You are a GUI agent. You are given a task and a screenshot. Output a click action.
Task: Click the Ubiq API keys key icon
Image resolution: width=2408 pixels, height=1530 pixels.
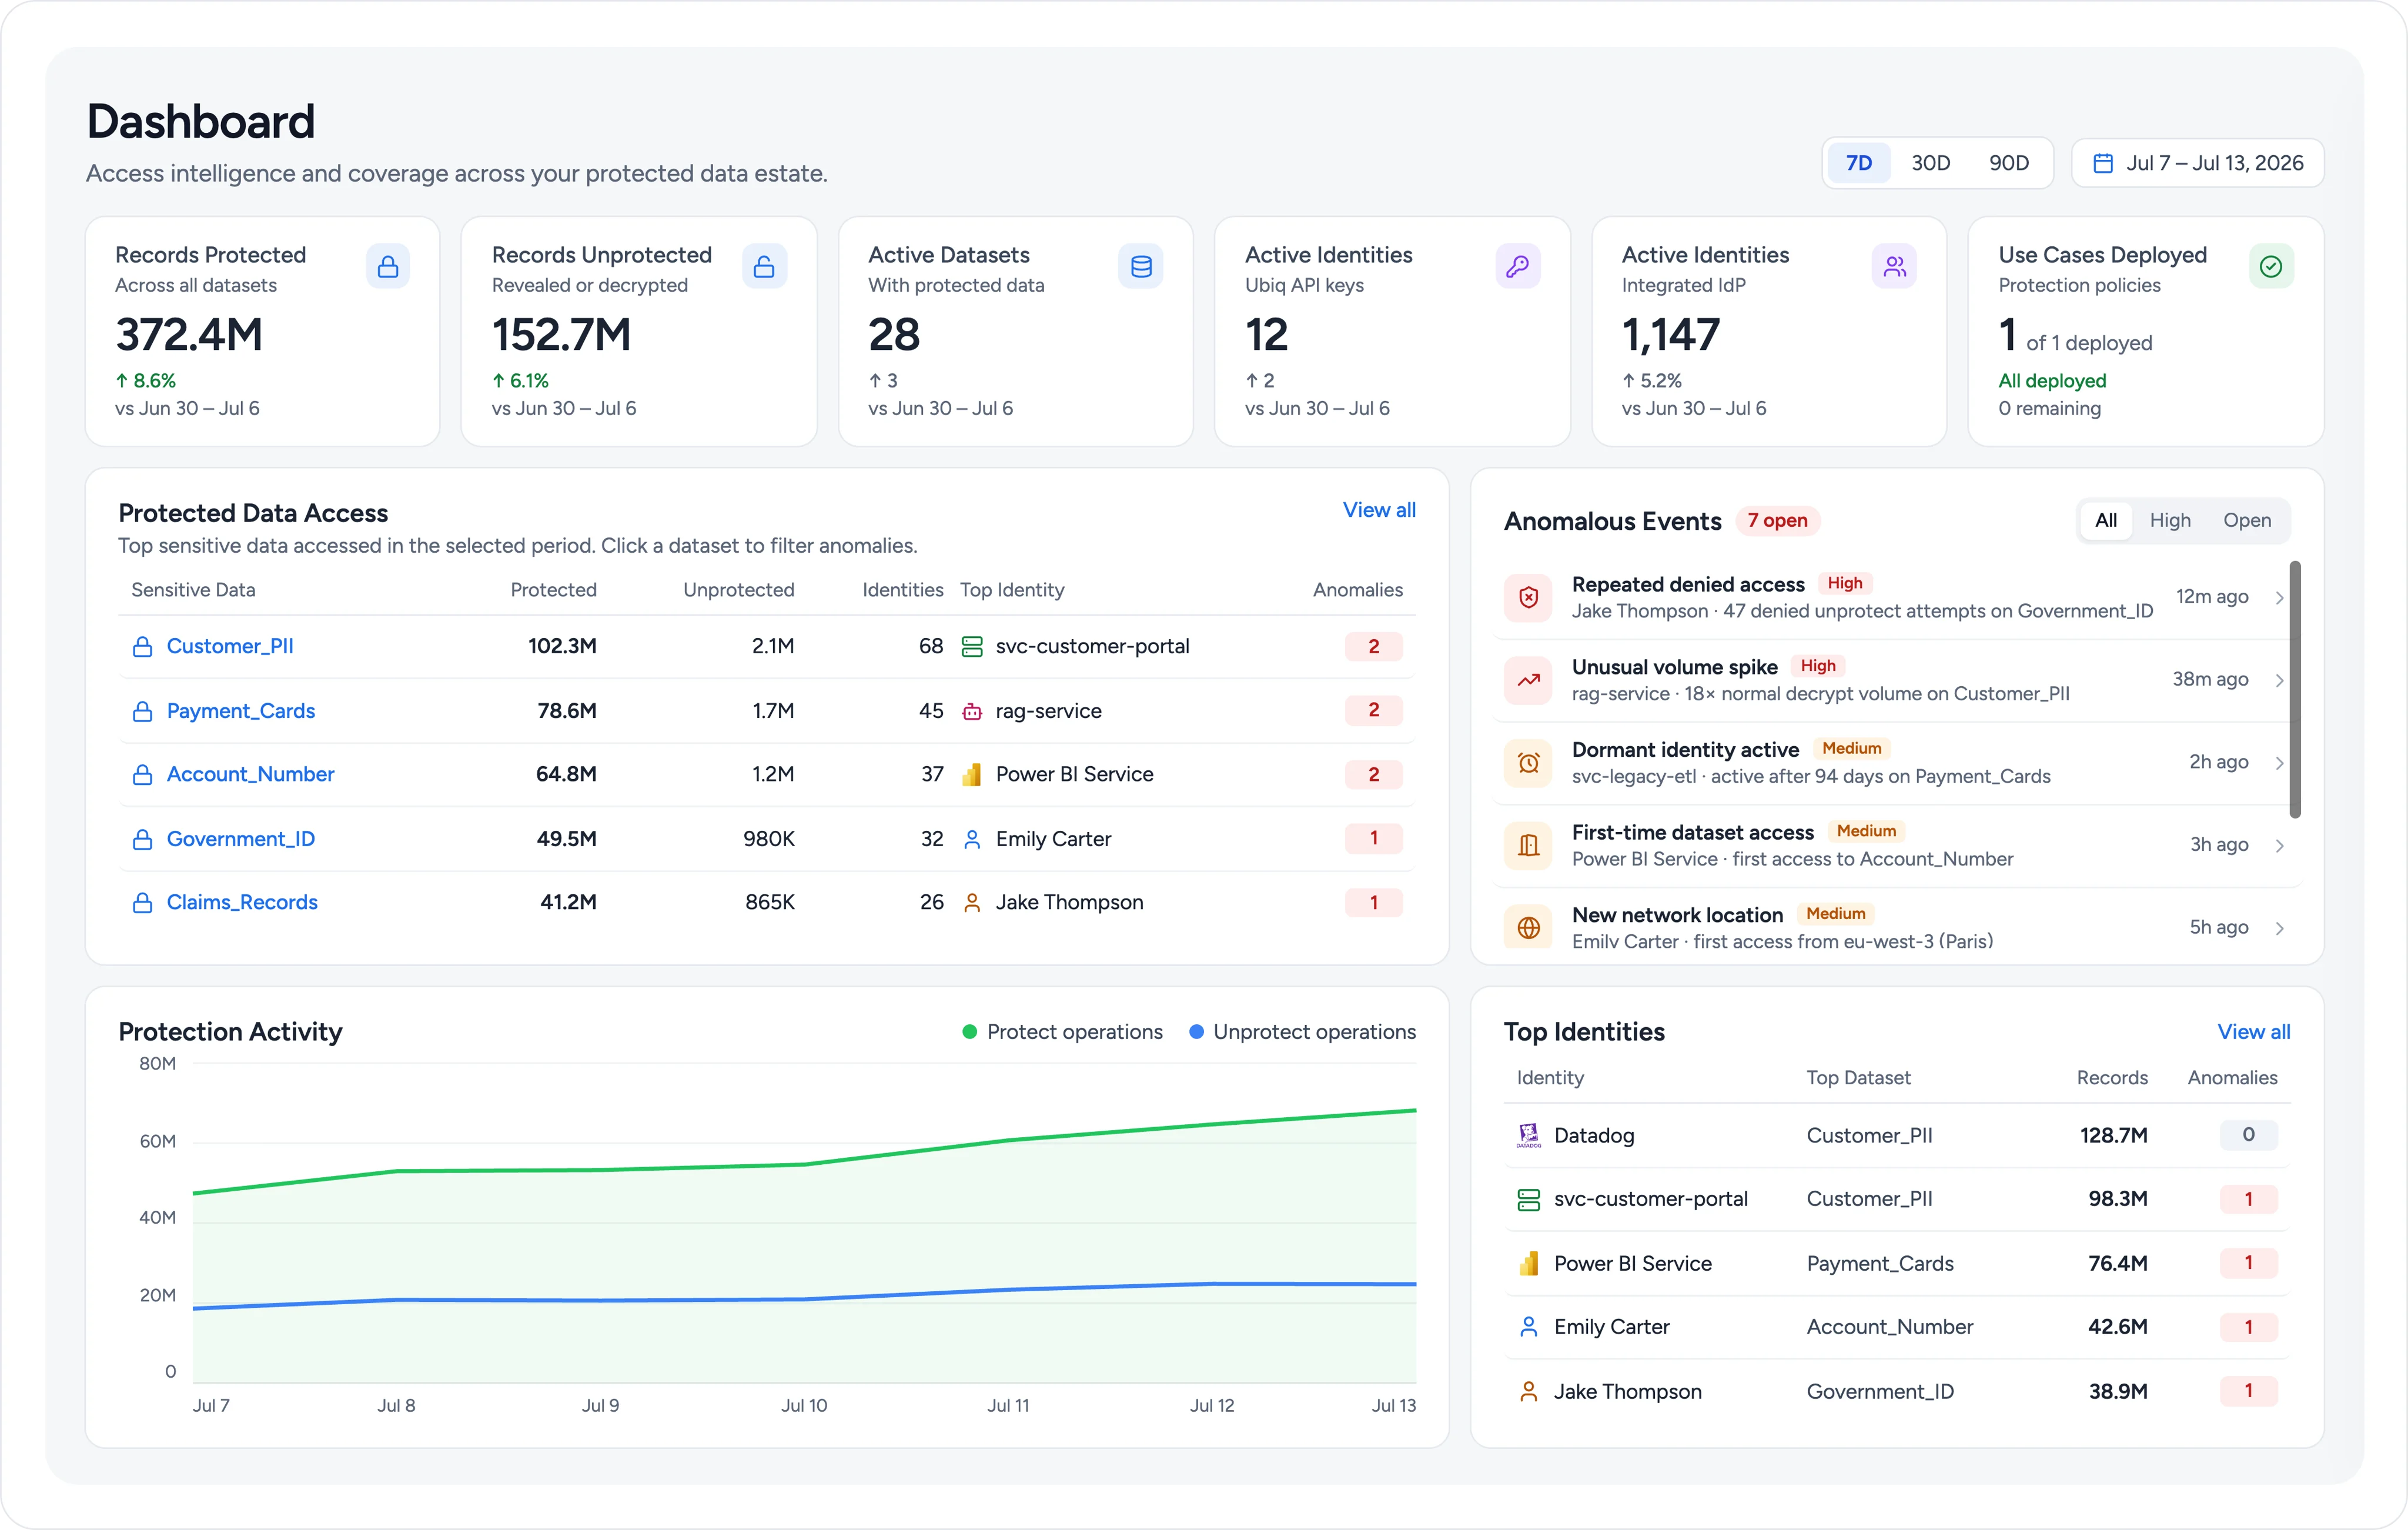(1518, 266)
